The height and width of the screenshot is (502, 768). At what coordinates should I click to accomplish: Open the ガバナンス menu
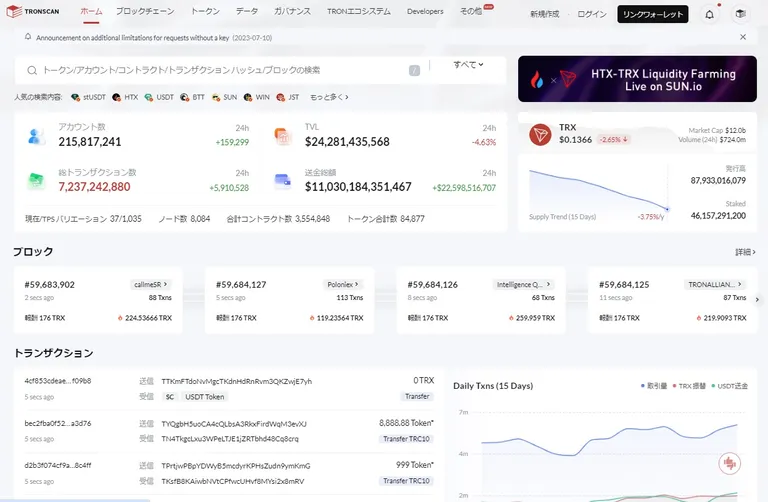[x=292, y=11]
